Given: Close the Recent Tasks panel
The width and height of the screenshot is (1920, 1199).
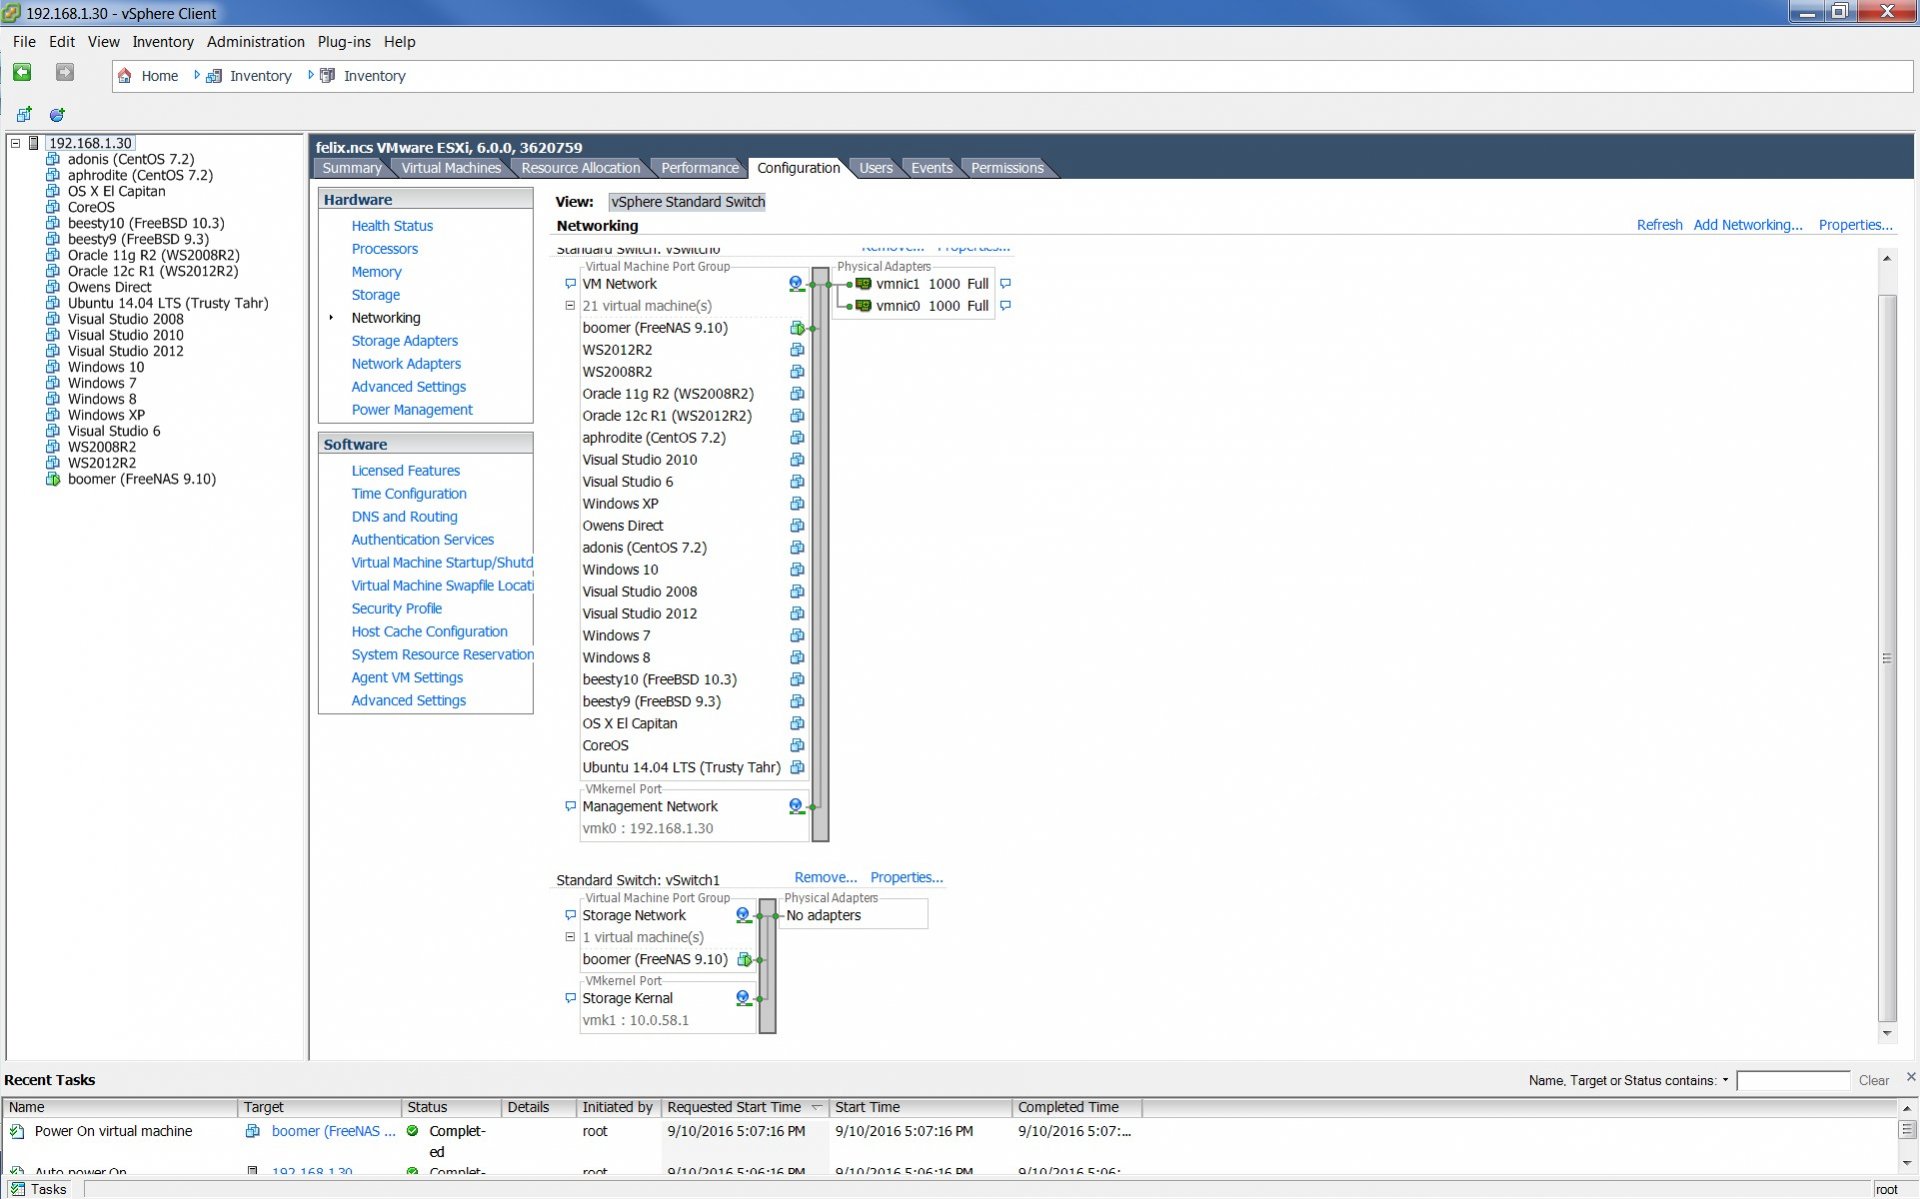Looking at the screenshot, I should pyautogui.click(x=1910, y=1077).
